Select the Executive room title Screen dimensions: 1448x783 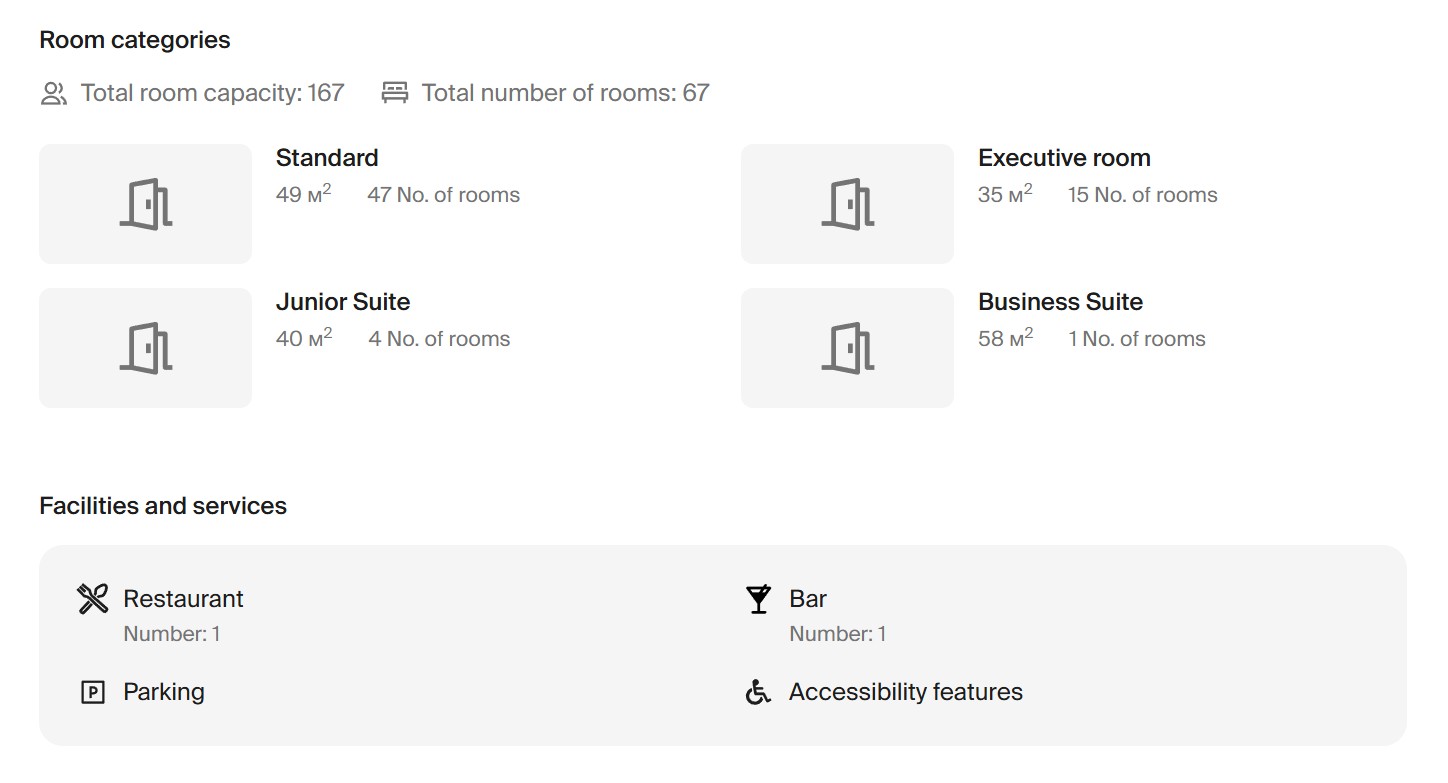click(x=1064, y=158)
